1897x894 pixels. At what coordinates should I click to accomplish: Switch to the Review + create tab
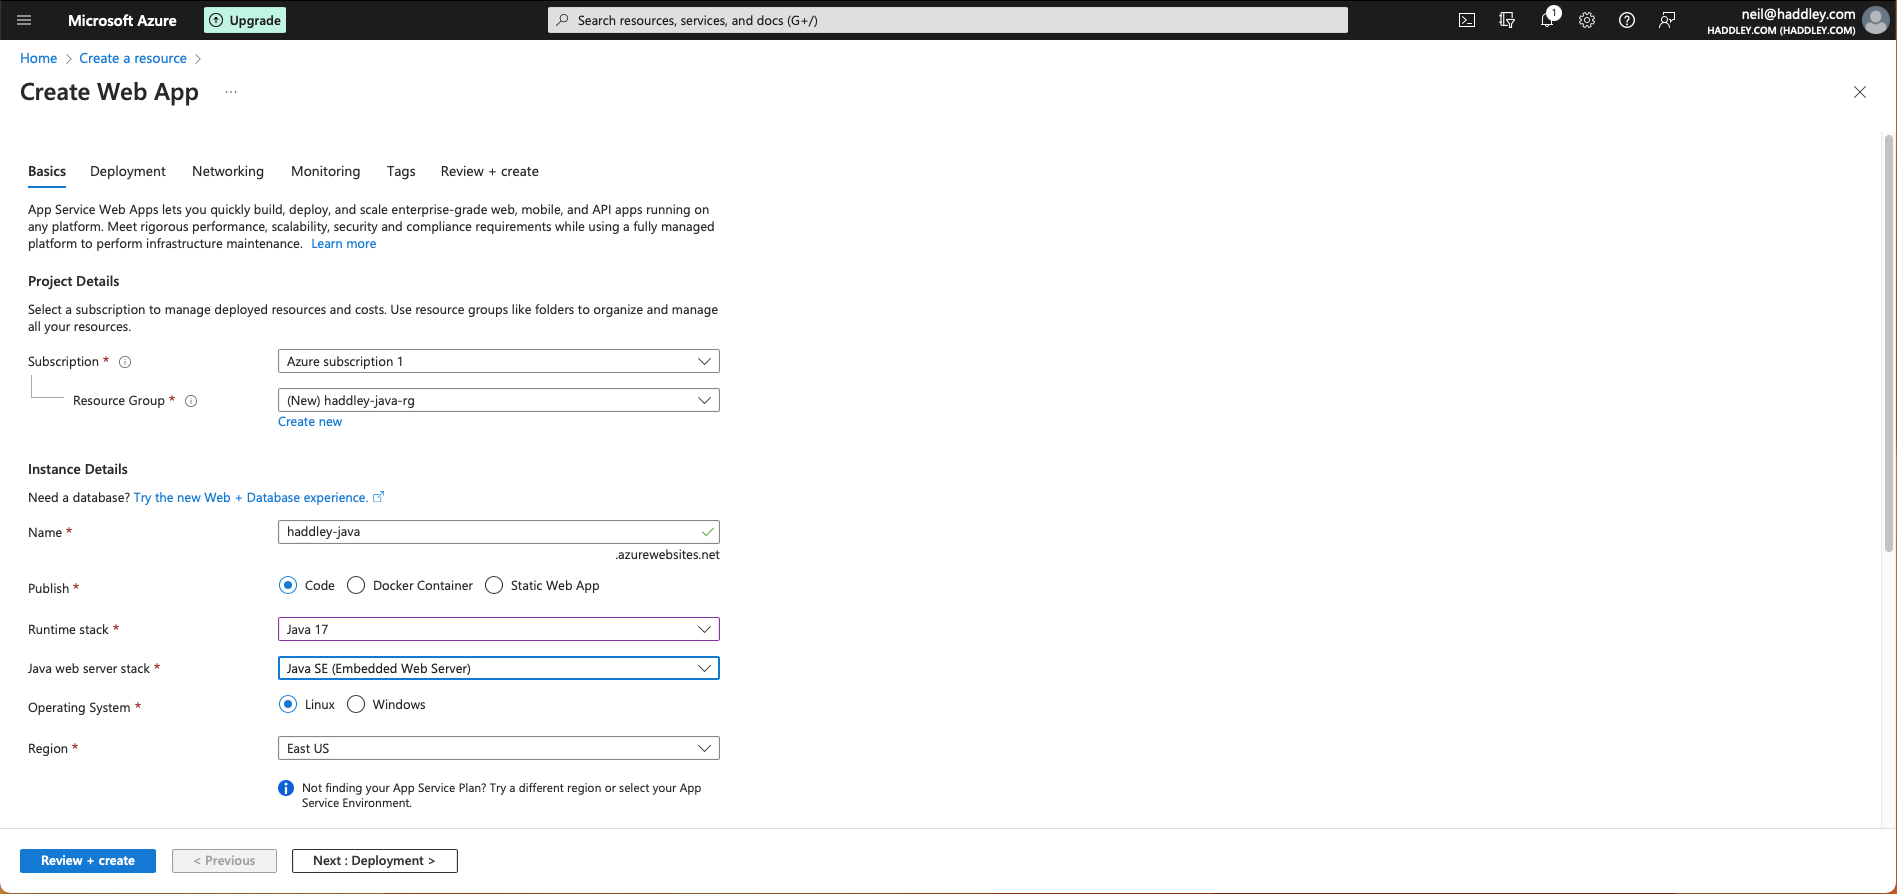coord(490,172)
